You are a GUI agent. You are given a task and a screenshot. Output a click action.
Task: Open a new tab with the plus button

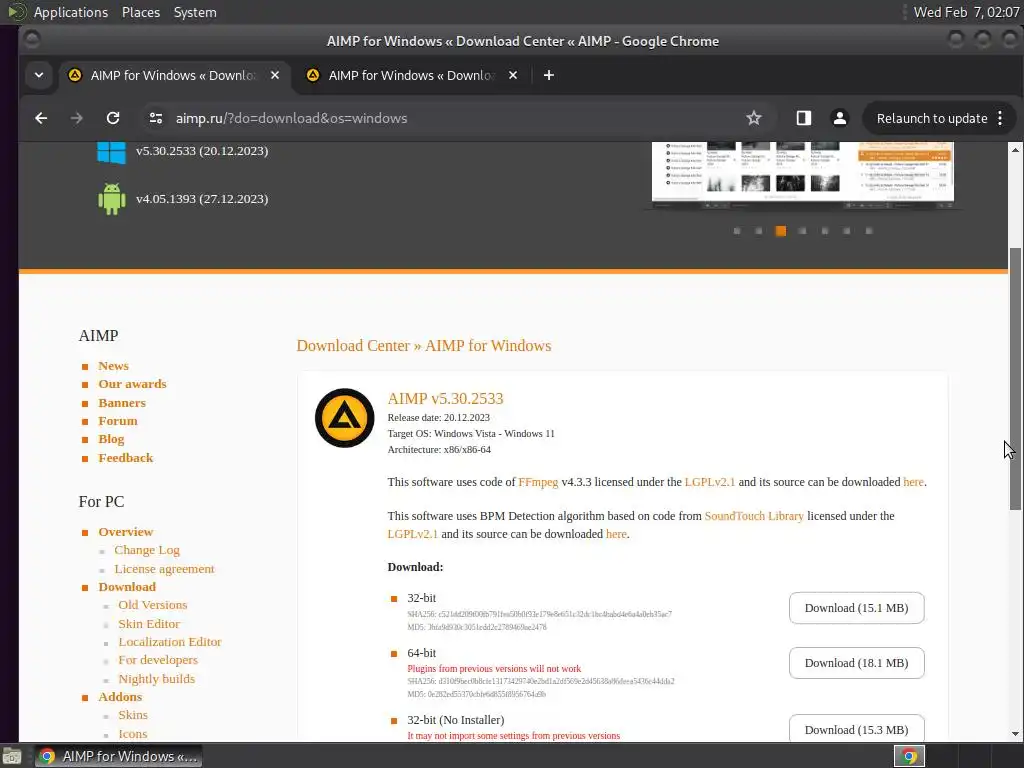tap(549, 75)
